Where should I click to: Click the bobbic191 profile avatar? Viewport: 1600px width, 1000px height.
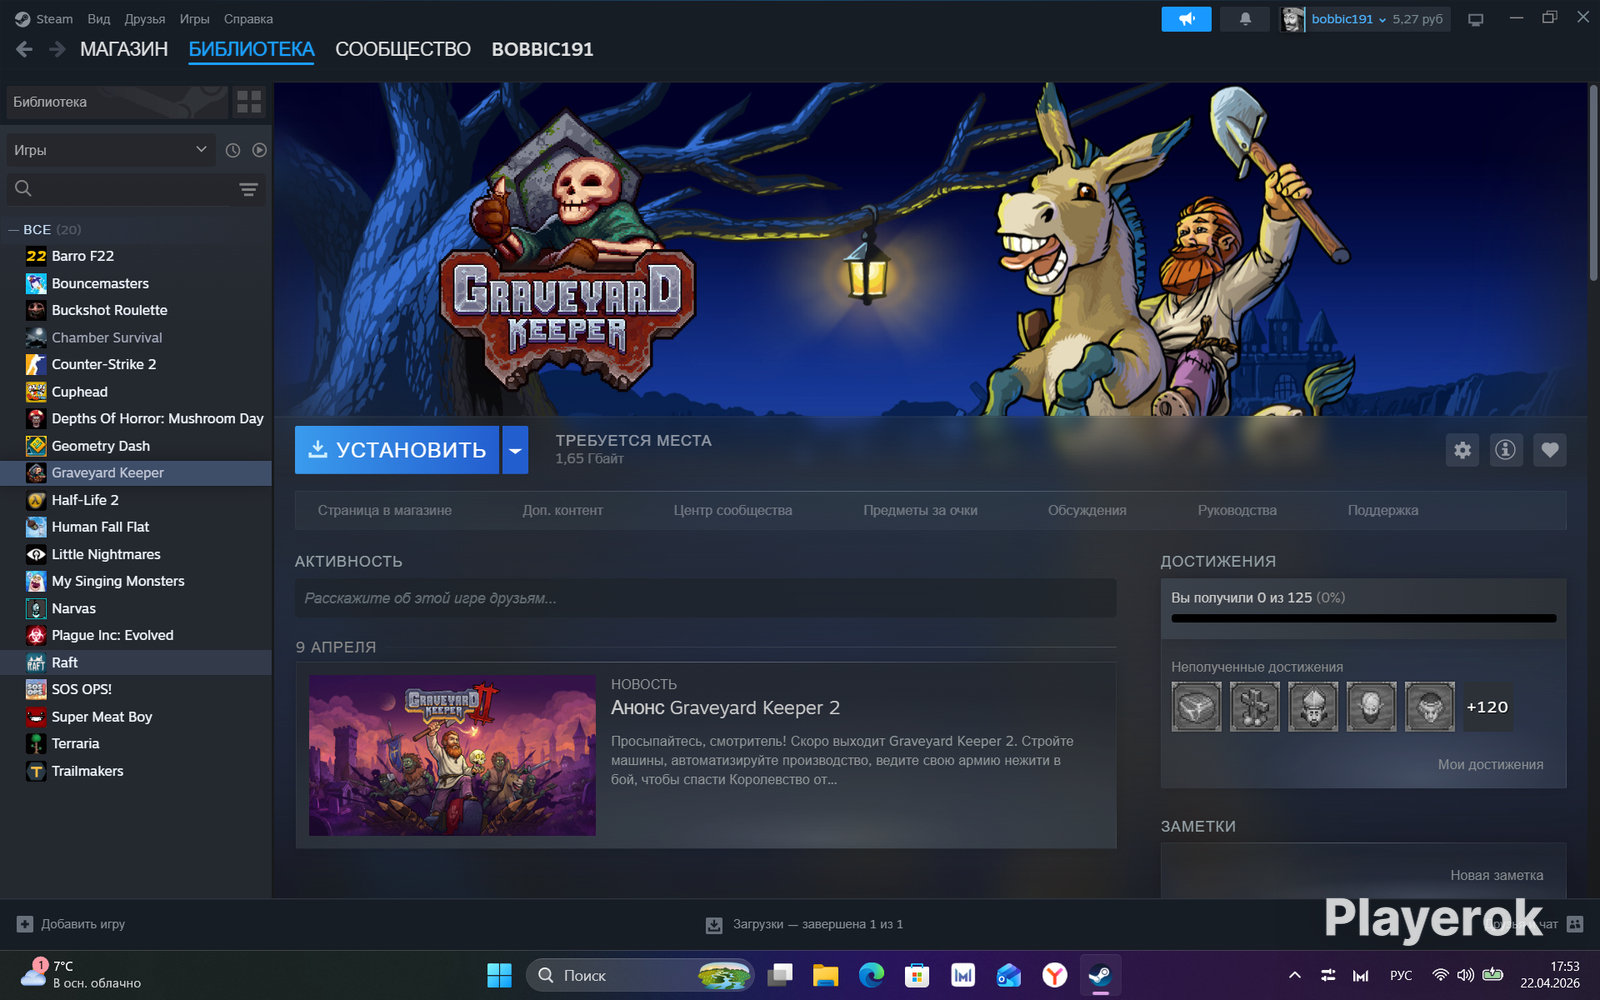tap(1293, 19)
